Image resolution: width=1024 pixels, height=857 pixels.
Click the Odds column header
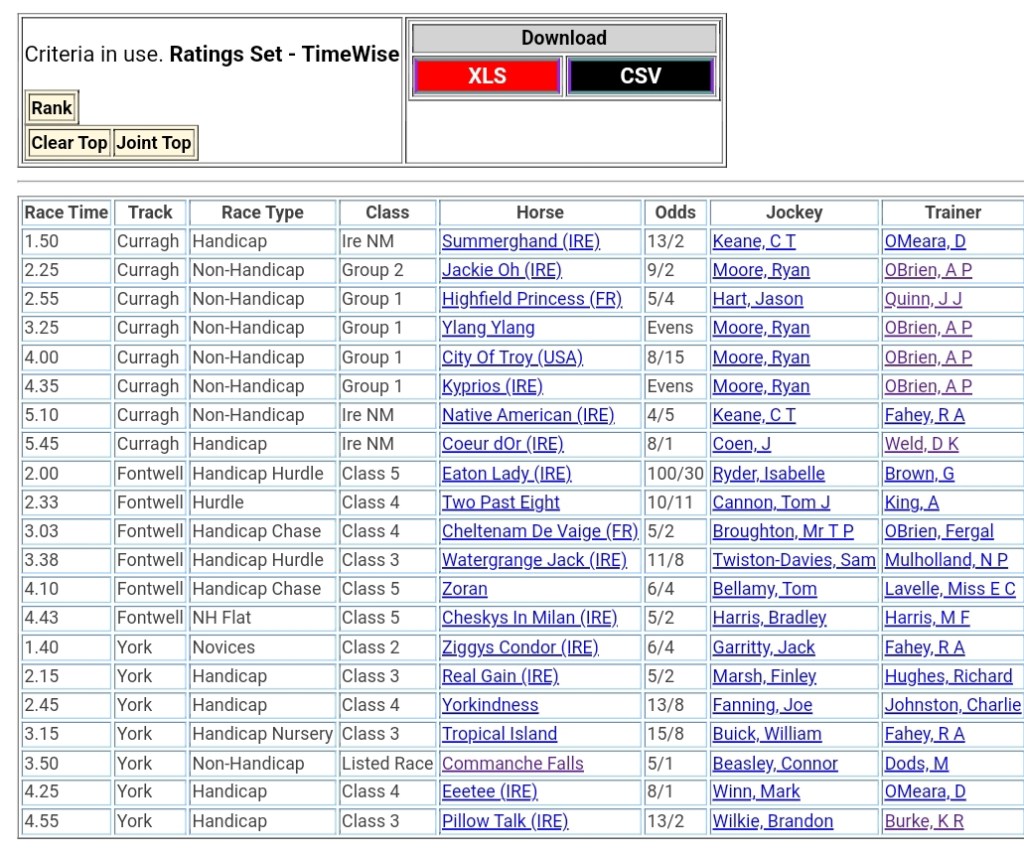coord(675,212)
